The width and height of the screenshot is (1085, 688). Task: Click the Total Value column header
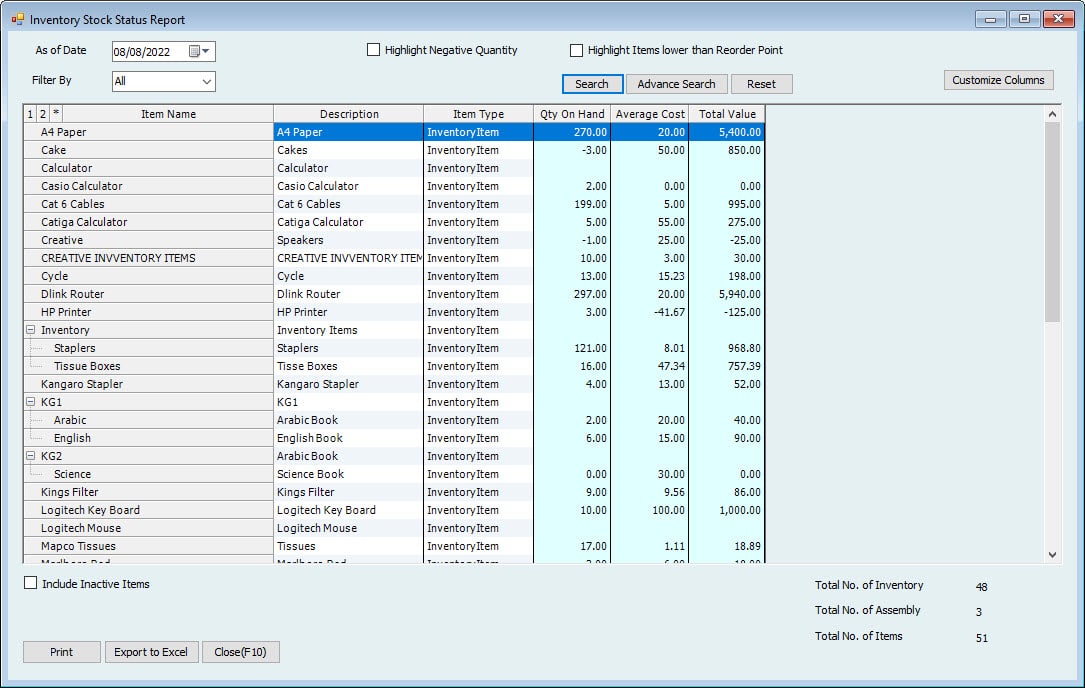coord(727,114)
